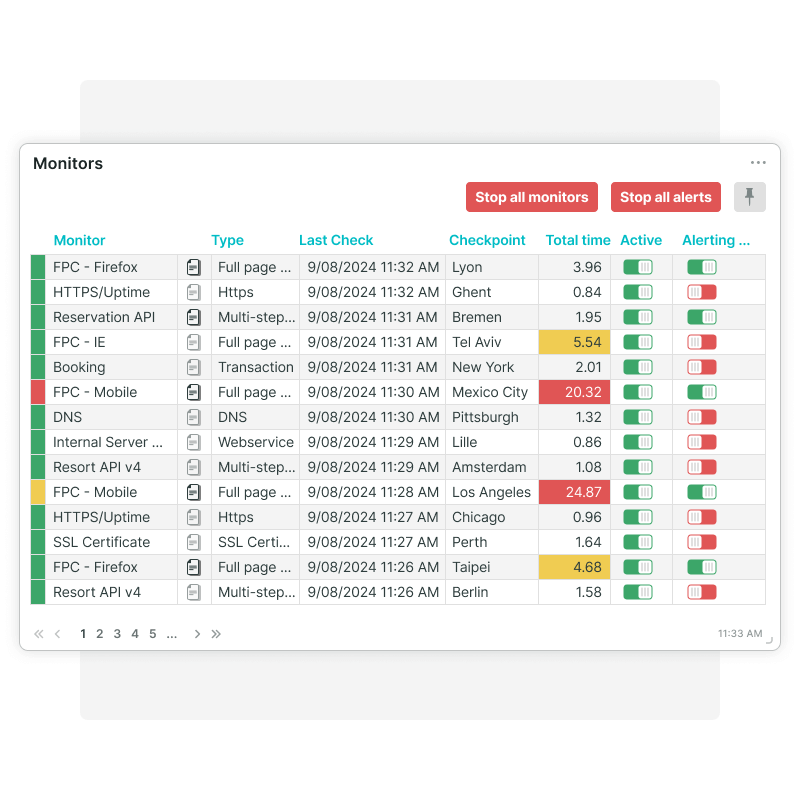800x800 pixels.
Task: Toggle Active switch for Booking monitor
Action: [638, 367]
